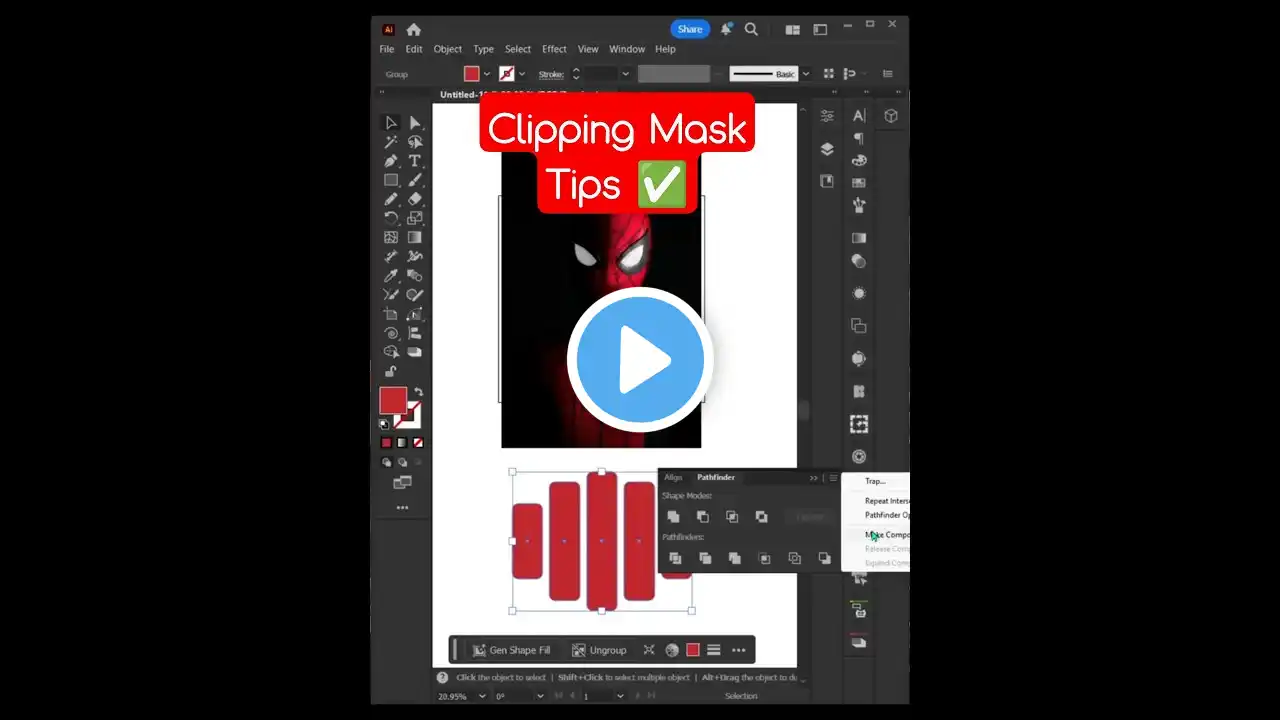Screen dimensions: 1280x720
Task: Click the Stroke weight input field
Action: click(601, 74)
